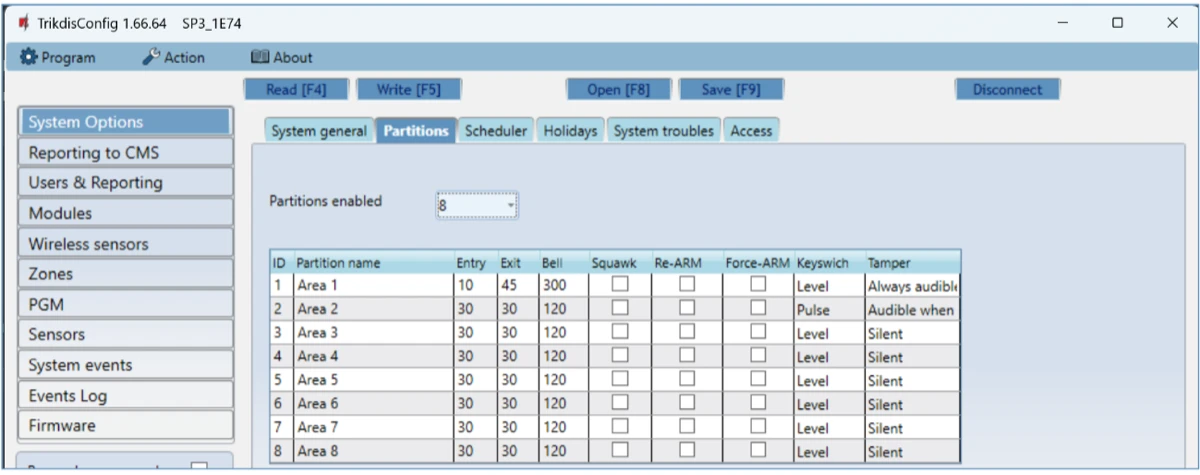
Task: Click the Write [F5] button
Action: tap(407, 90)
